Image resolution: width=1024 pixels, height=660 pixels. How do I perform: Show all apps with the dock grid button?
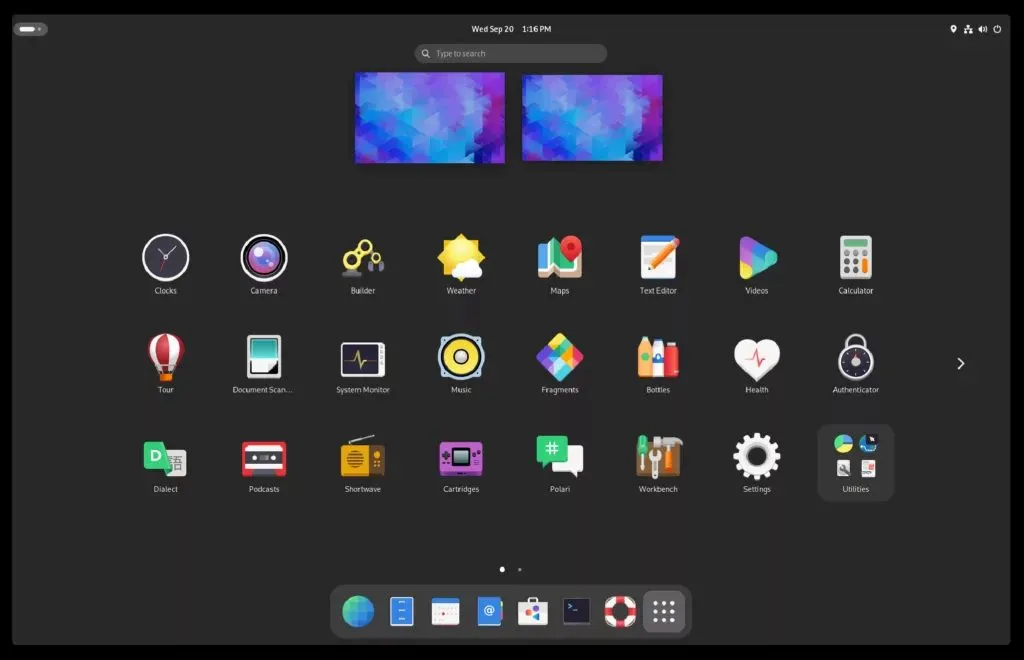coord(663,611)
